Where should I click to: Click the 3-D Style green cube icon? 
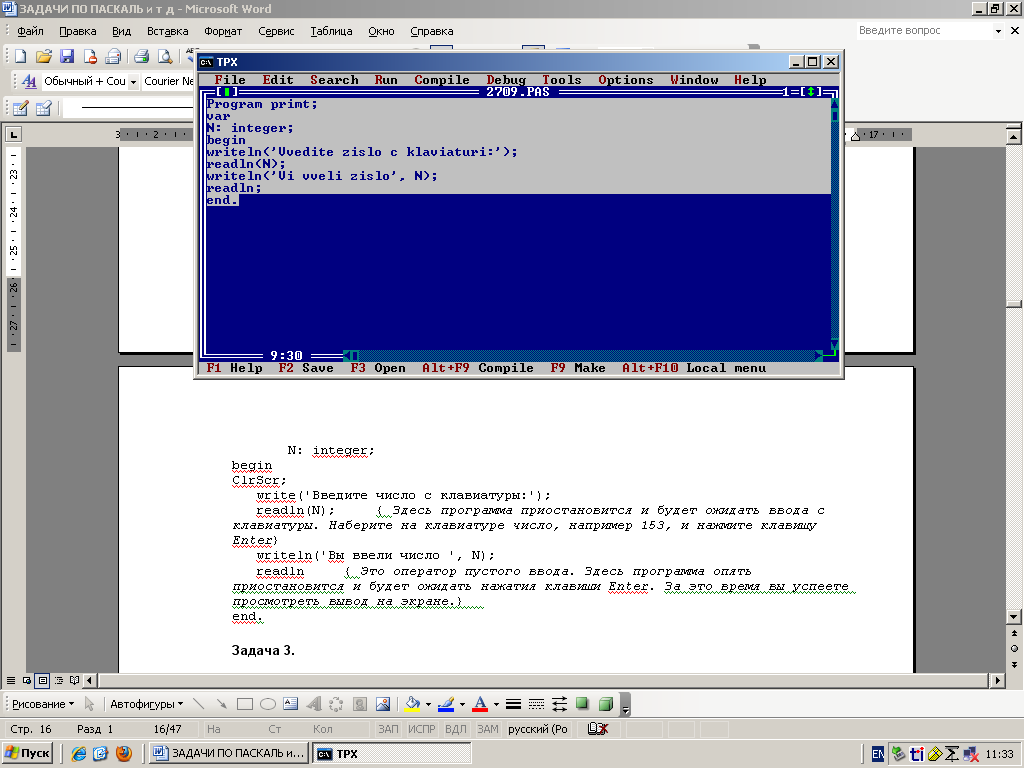pyautogui.click(x=605, y=704)
